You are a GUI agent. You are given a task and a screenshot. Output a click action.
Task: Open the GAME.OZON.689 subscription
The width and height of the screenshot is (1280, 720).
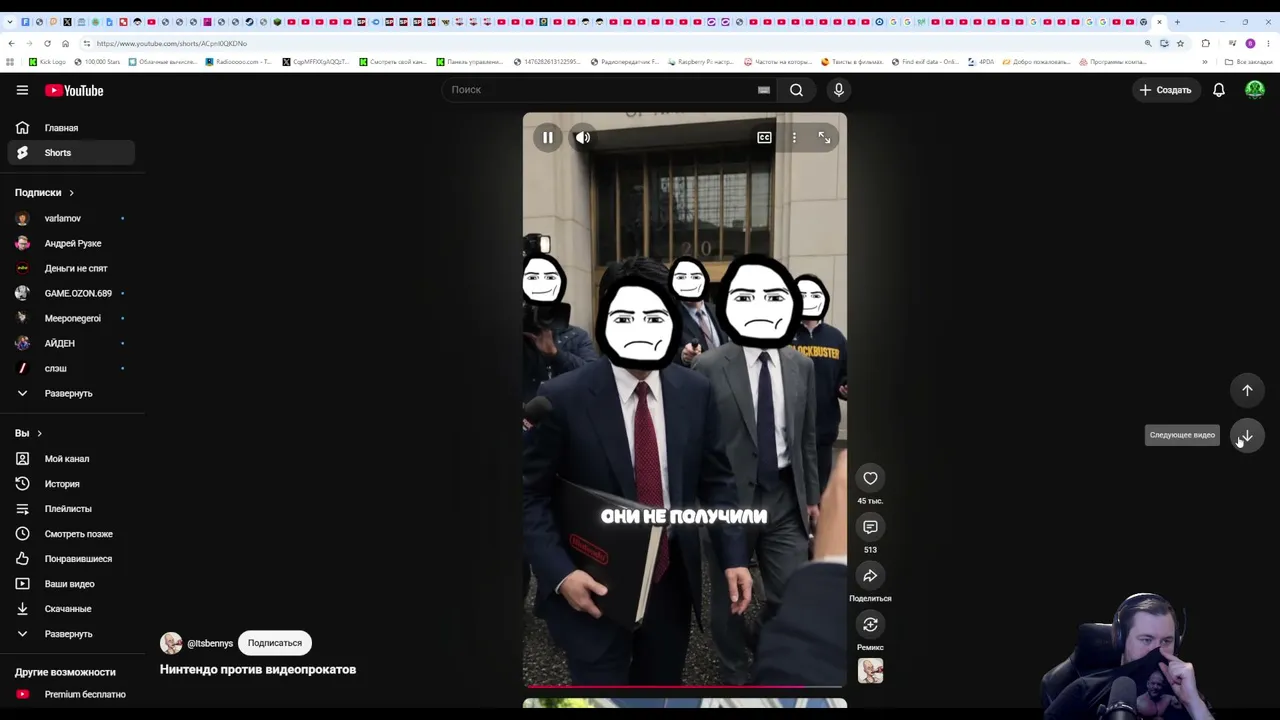70,293
